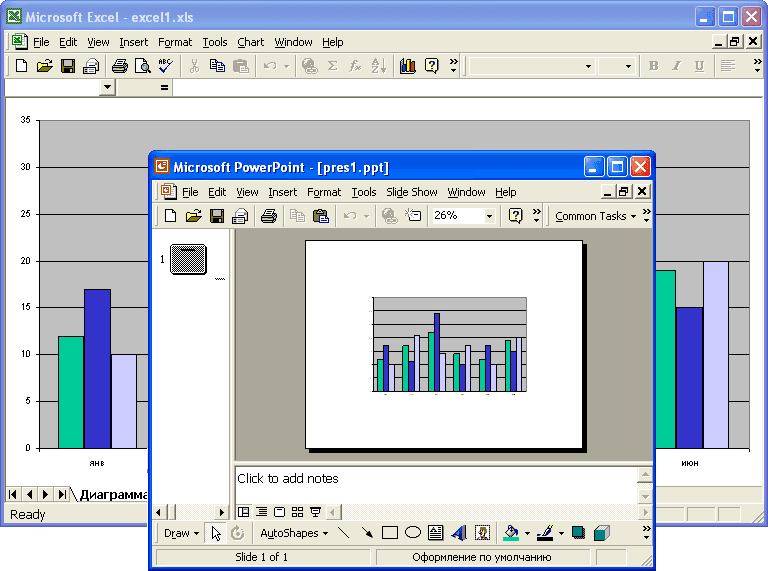Image resolution: width=768 pixels, height=571 pixels.
Task: Open Common Tasks dropdown in PowerPoint
Action: pos(595,216)
